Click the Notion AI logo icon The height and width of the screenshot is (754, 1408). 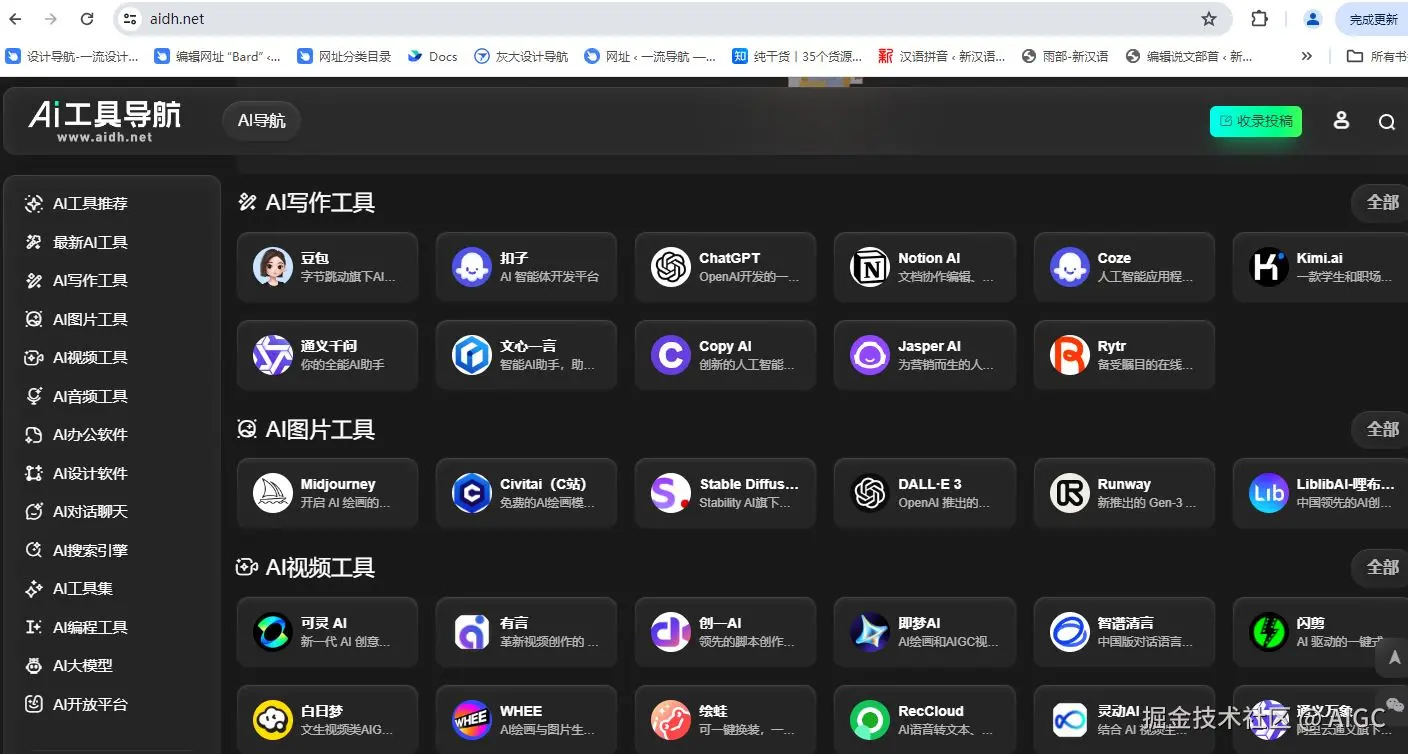pos(869,267)
